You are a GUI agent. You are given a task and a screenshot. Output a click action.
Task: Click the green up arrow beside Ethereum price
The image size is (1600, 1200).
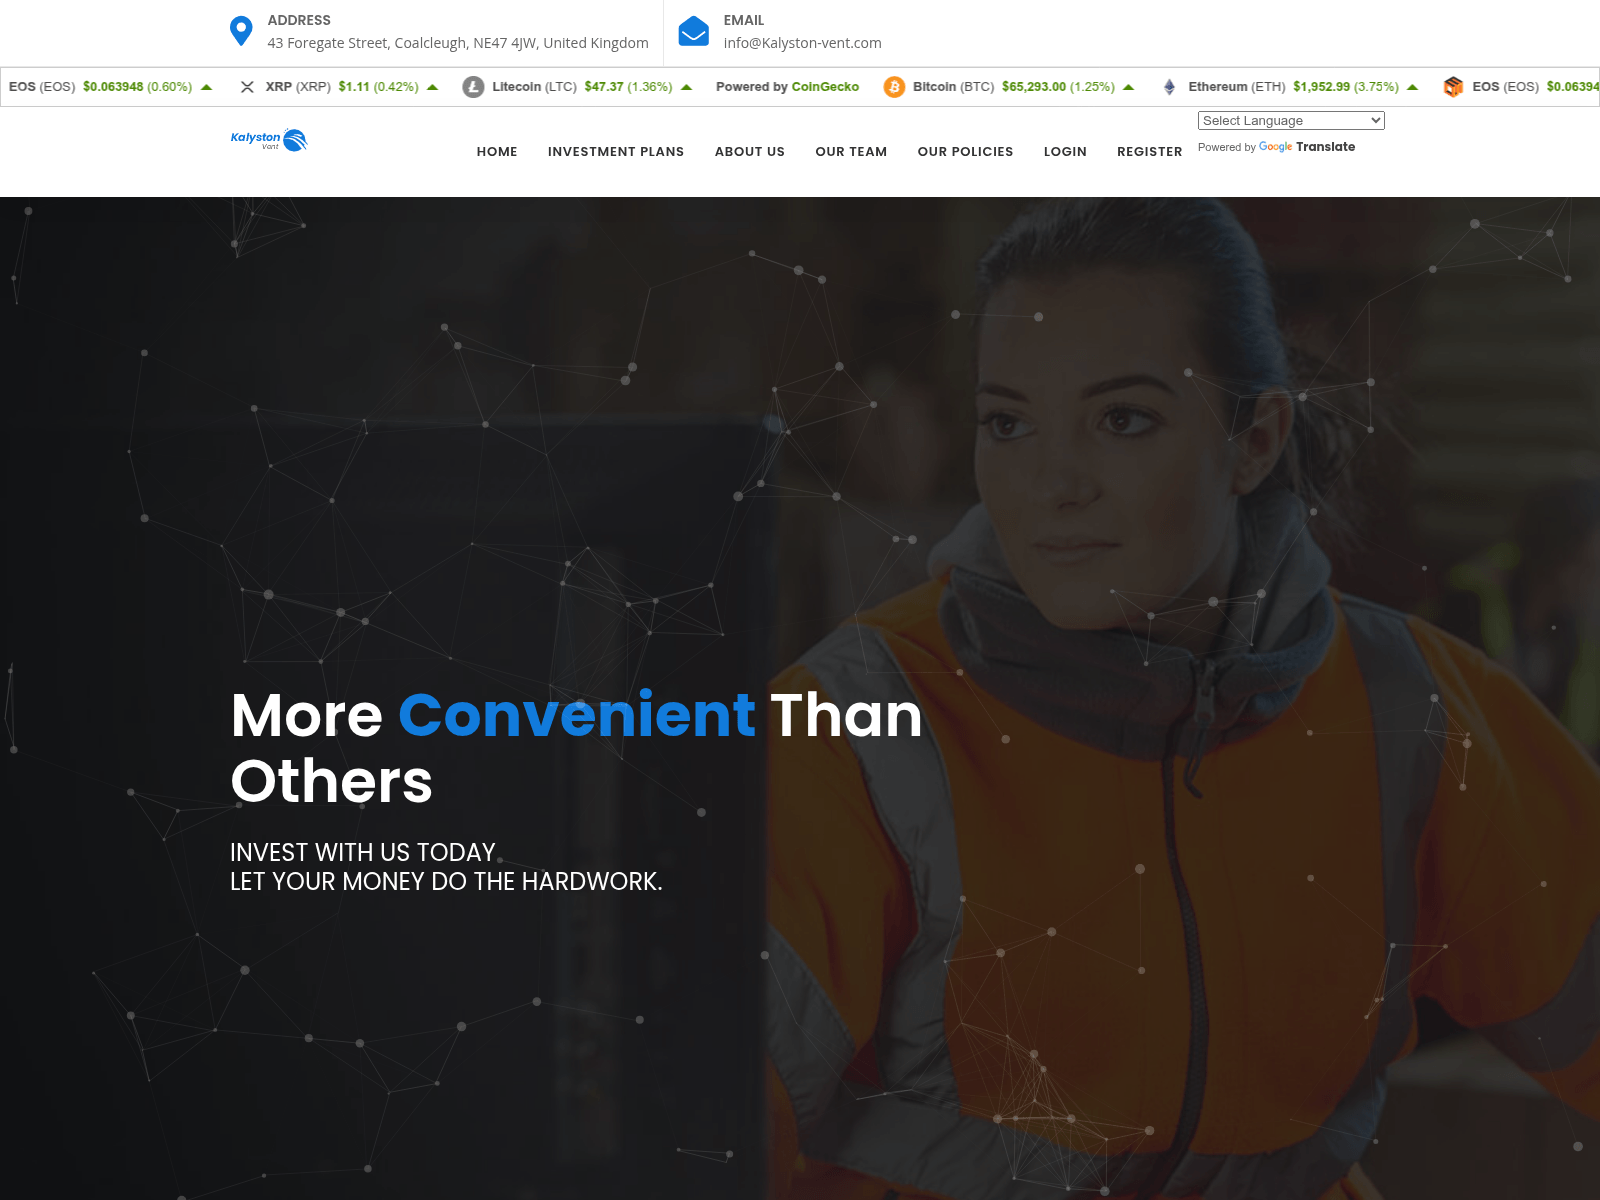[1412, 87]
